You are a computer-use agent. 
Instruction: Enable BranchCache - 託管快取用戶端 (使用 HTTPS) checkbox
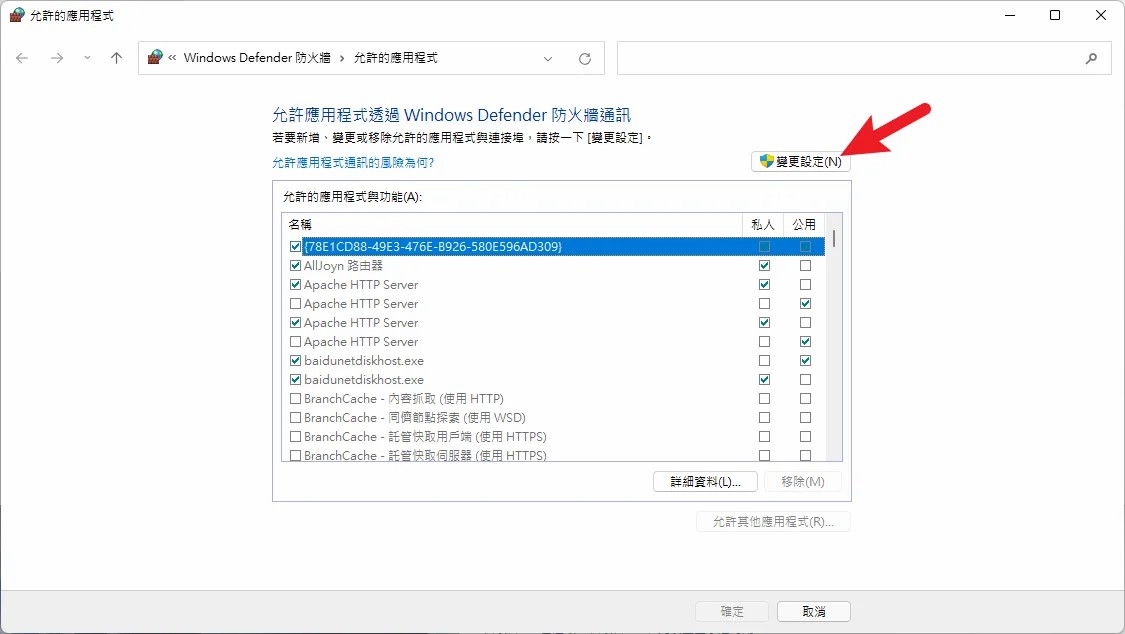coord(295,436)
